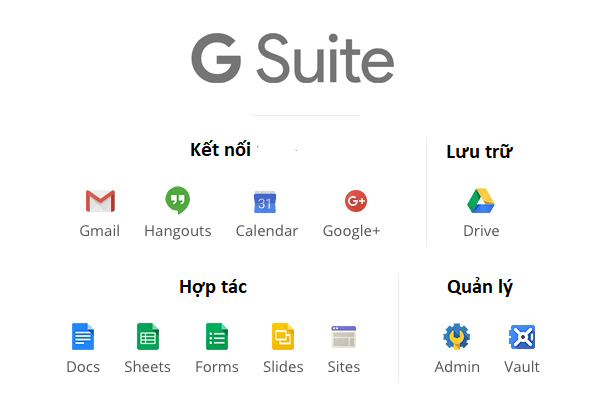Image resolution: width=607 pixels, height=412 pixels.
Task: Click the Slides text label
Action: (283, 367)
